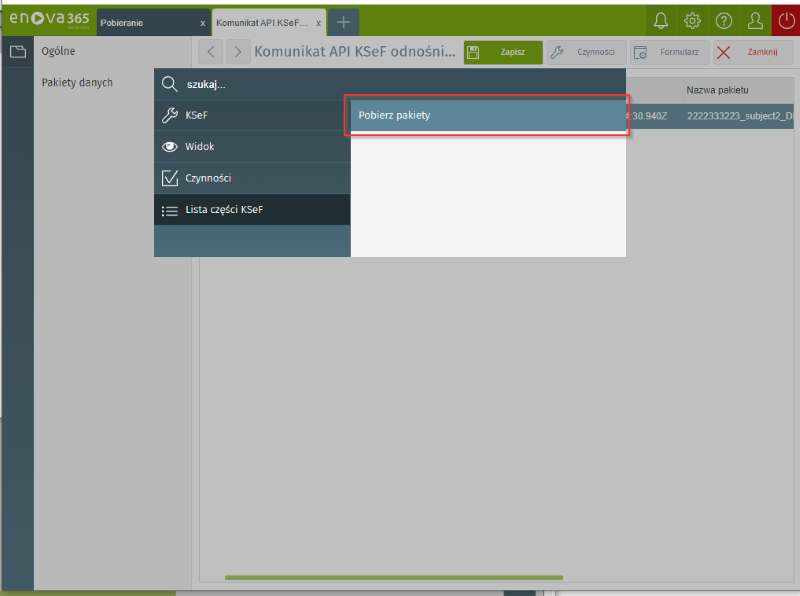Switch to the Pobieranie tab
800x596 pixels.
coord(145,22)
